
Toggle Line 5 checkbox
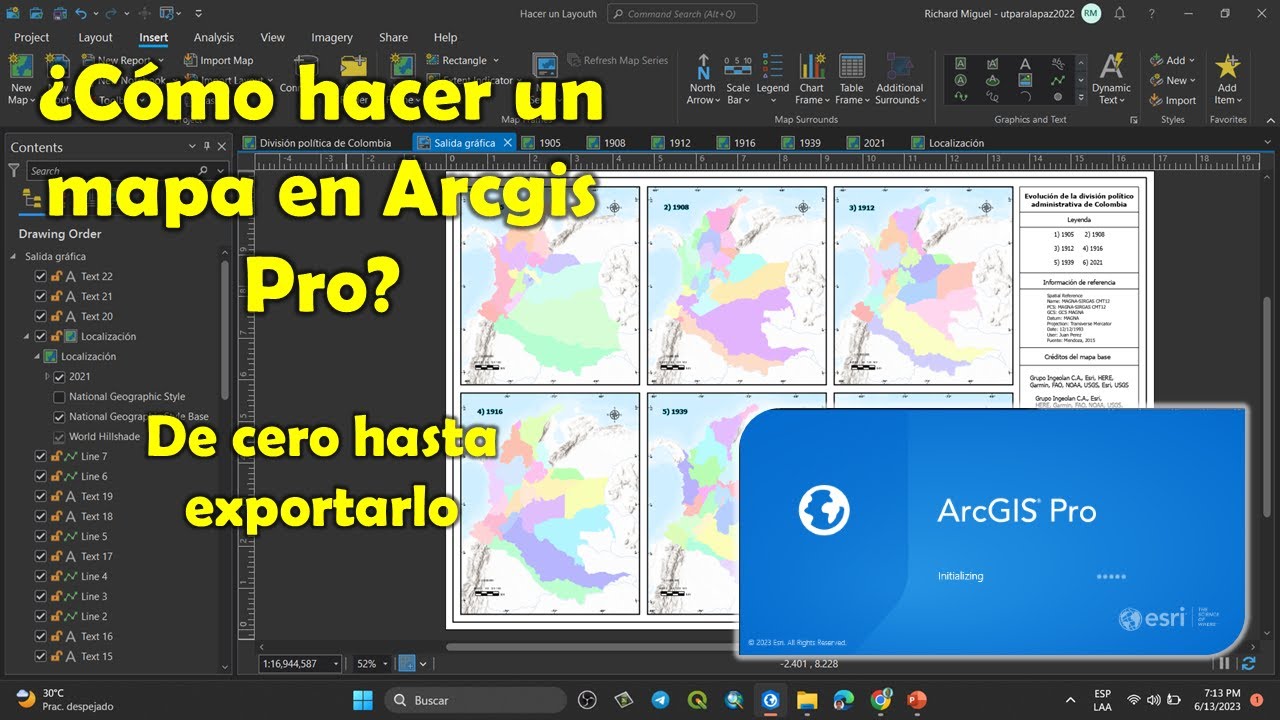[41, 536]
